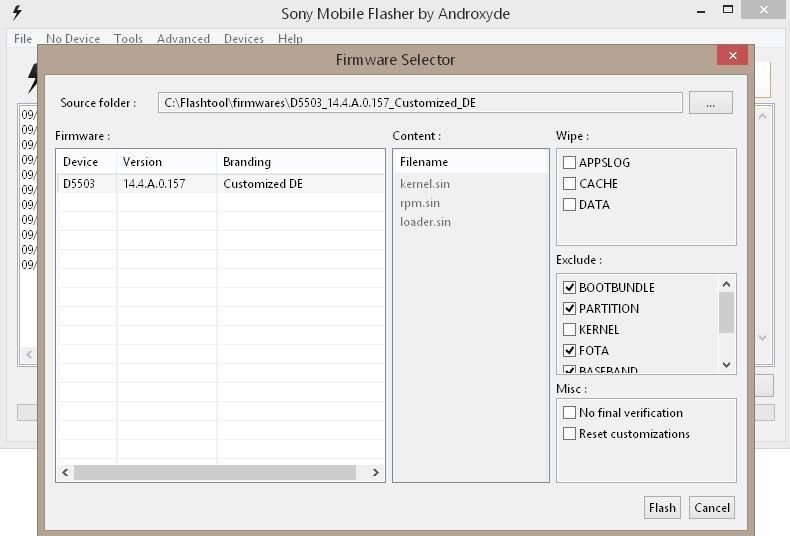Browse for the source folder with the ... button

(x=710, y=103)
